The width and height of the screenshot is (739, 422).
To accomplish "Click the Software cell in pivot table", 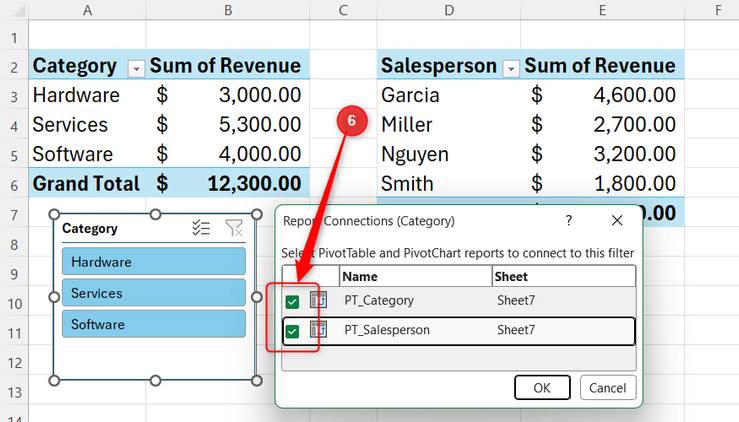I will [87, 154].
